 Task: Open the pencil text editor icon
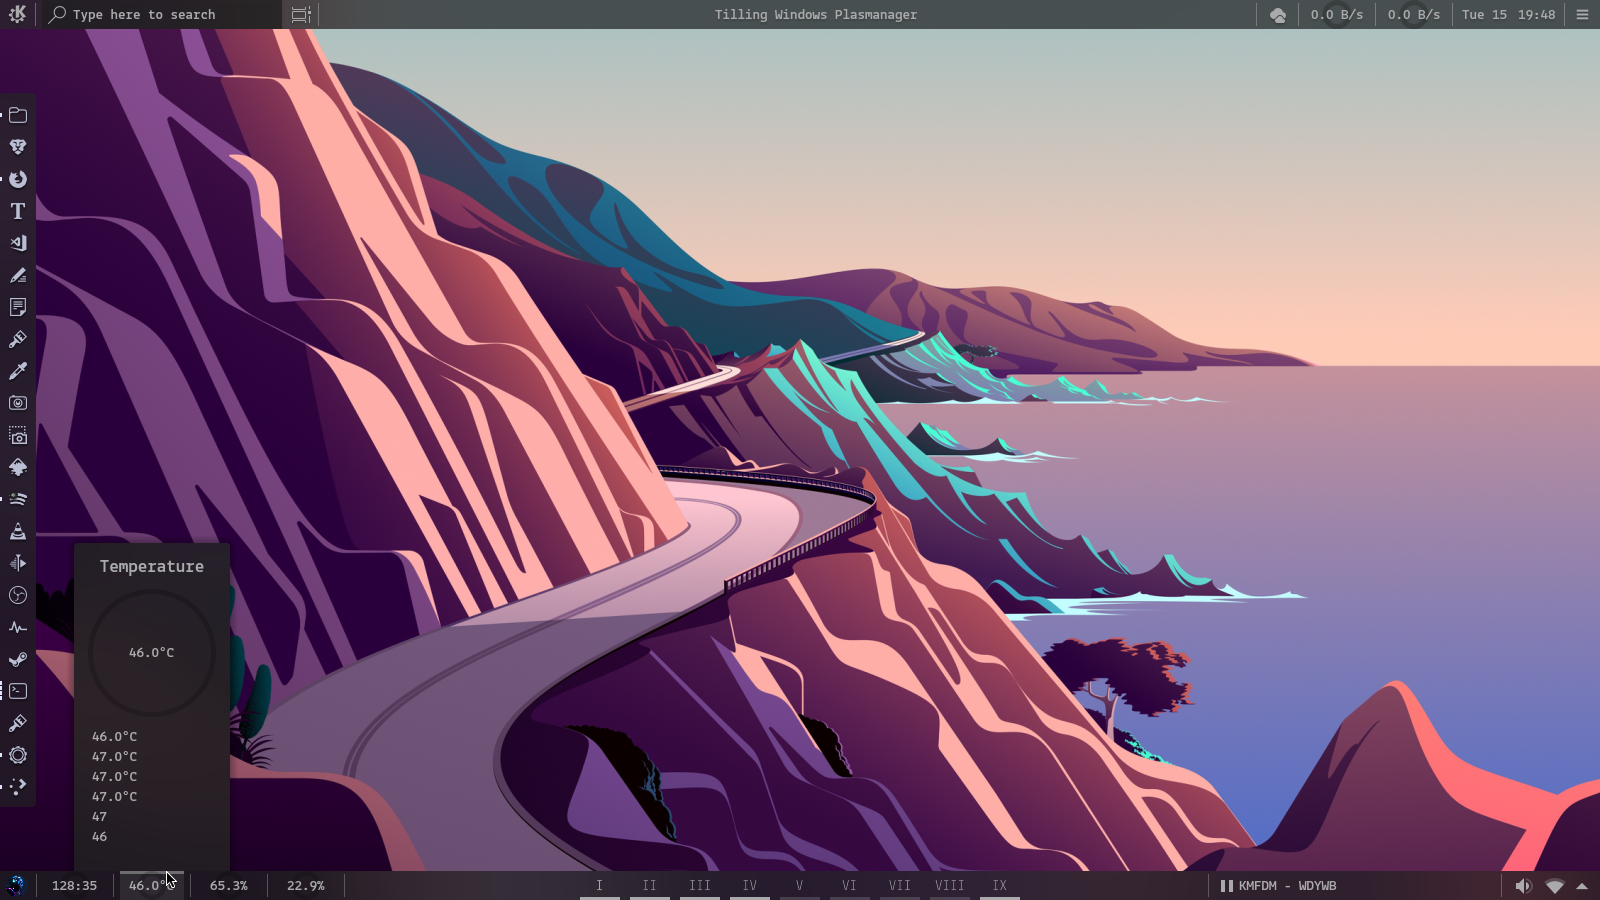point(18,275)
